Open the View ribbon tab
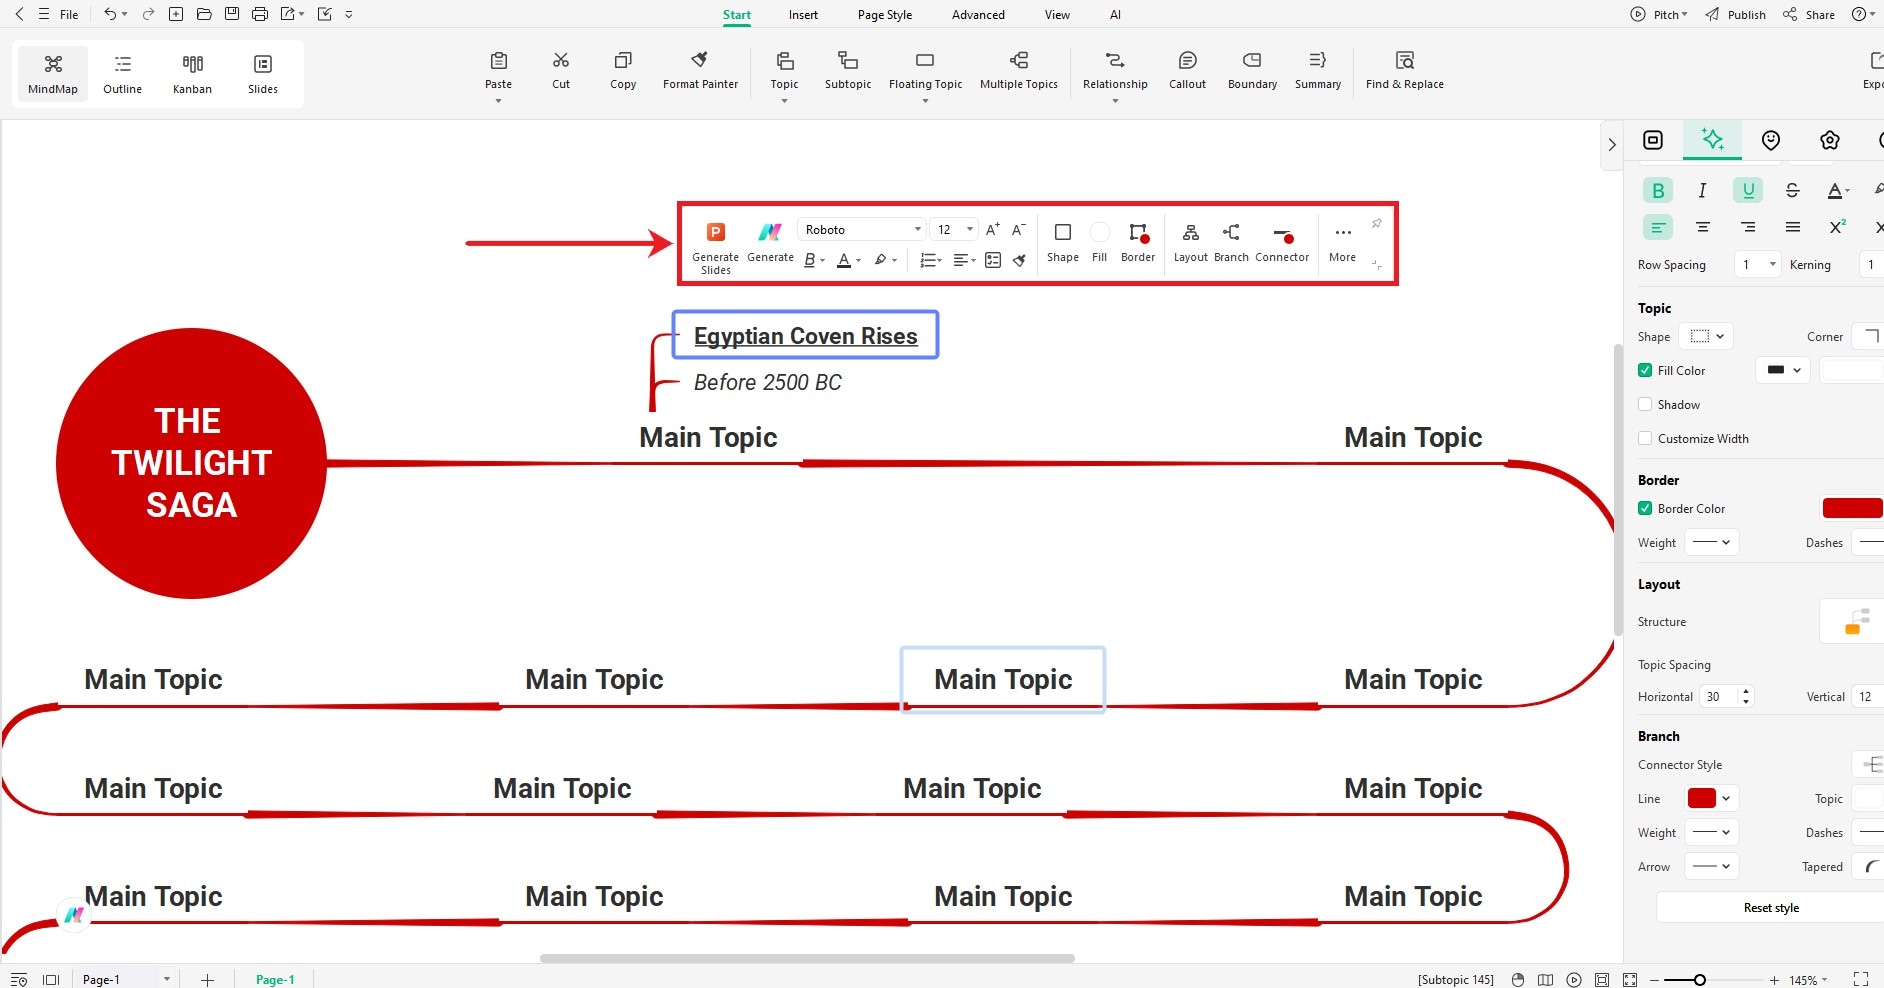This screenshot has width=1884, height=988. click(x=1057, y=15)
